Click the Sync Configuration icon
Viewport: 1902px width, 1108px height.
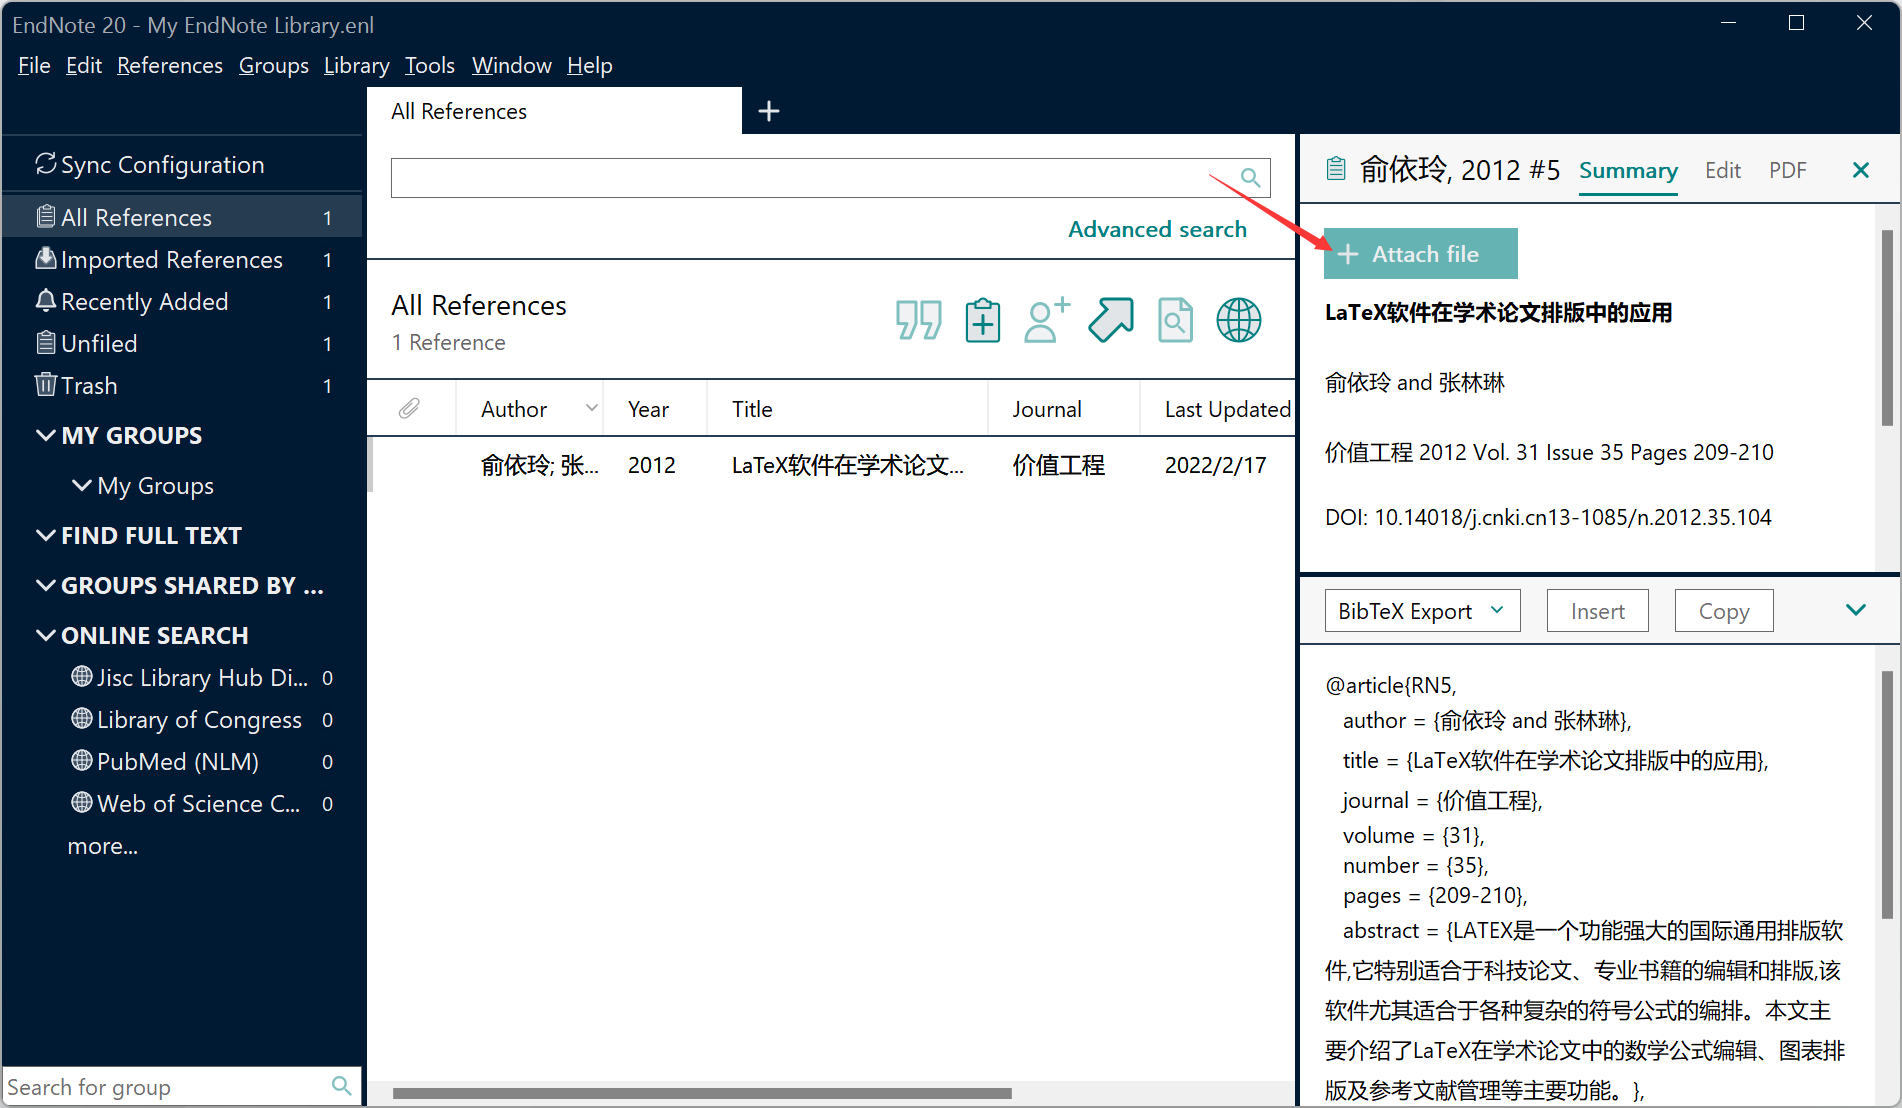coord(46,164)
